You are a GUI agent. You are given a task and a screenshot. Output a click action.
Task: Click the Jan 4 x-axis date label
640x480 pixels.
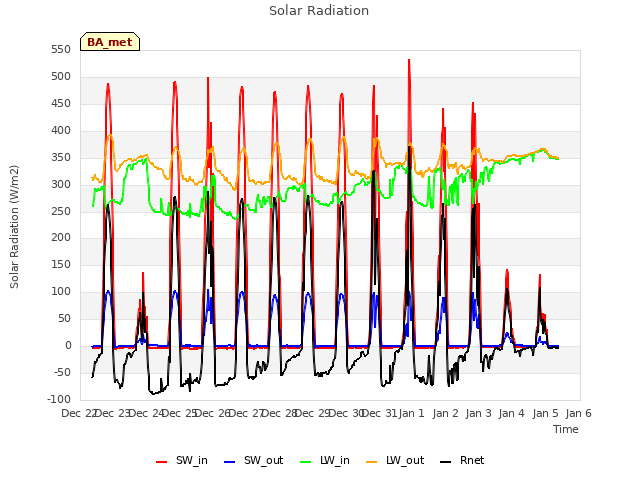click(x=511, y=413)
